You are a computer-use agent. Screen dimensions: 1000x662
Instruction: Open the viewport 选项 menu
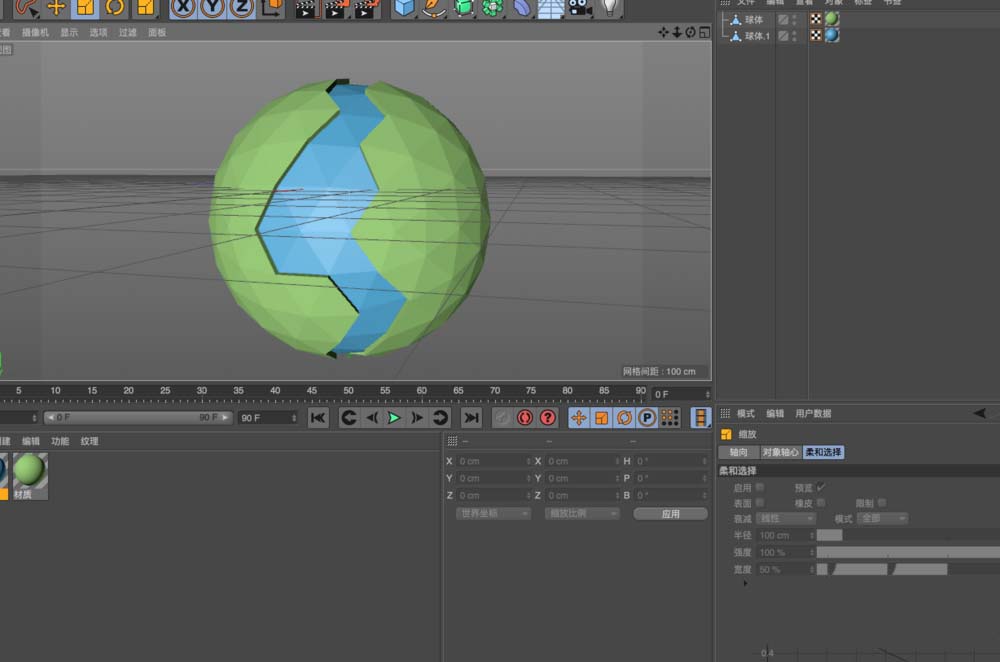[x=98, y=33]
